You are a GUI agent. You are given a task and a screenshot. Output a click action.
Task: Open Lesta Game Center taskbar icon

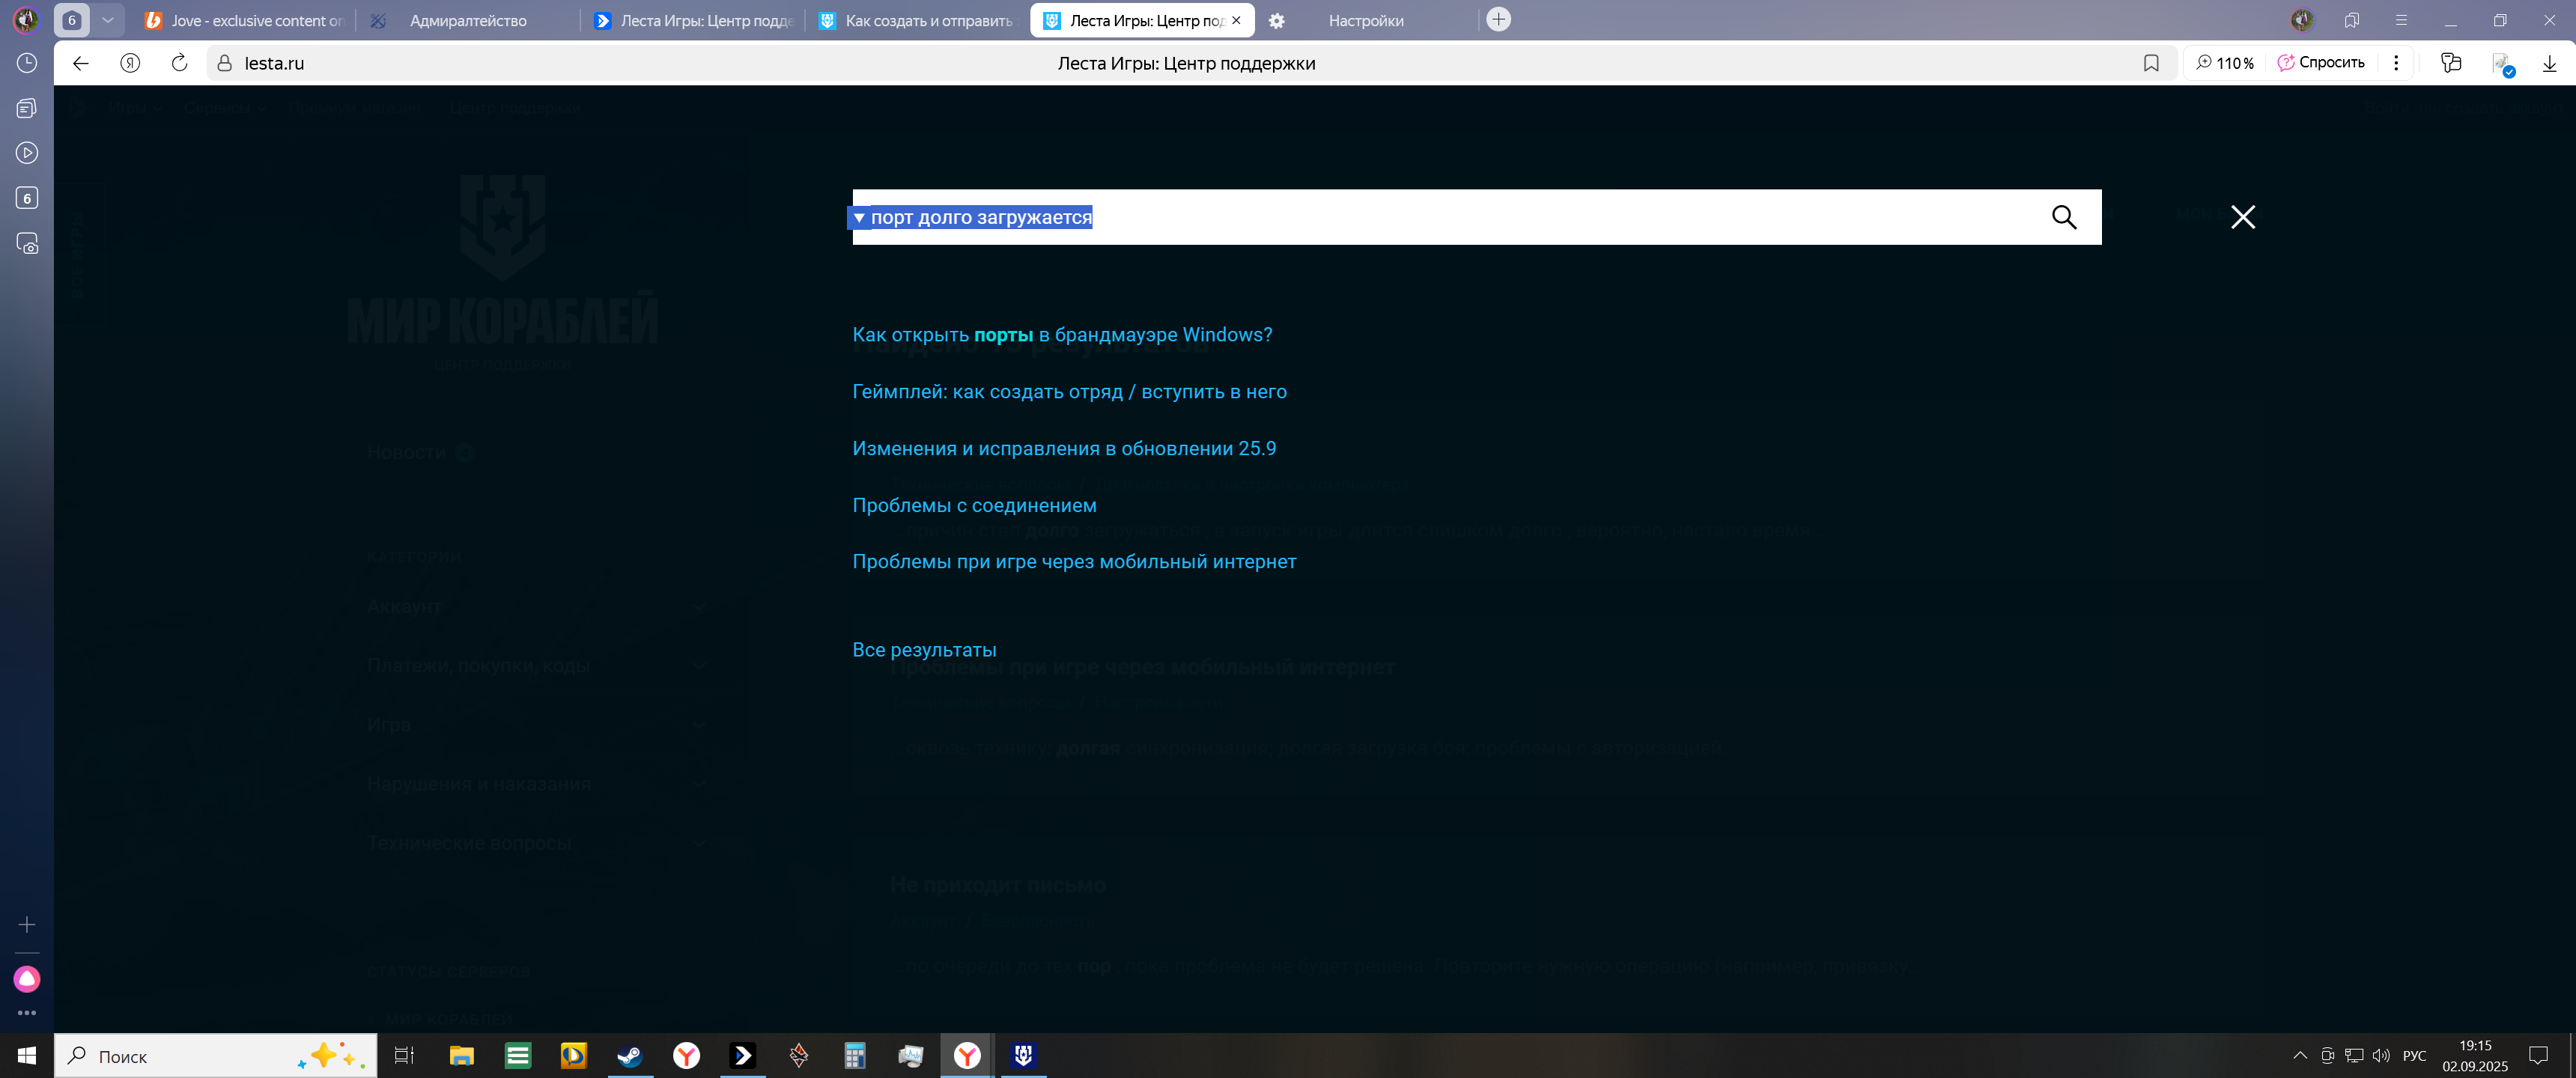[x=743, y=1056]
